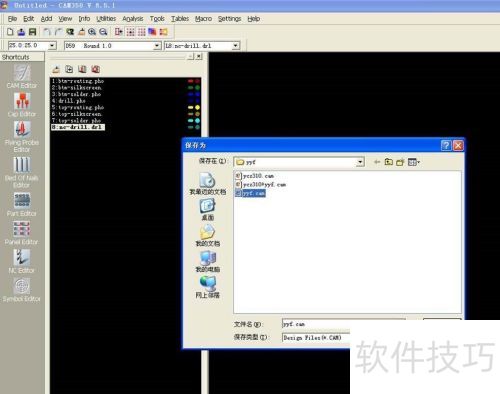Click the redraw brush icon in main toolbar
Screen dimensions: 500x394
tap(81, 32)
